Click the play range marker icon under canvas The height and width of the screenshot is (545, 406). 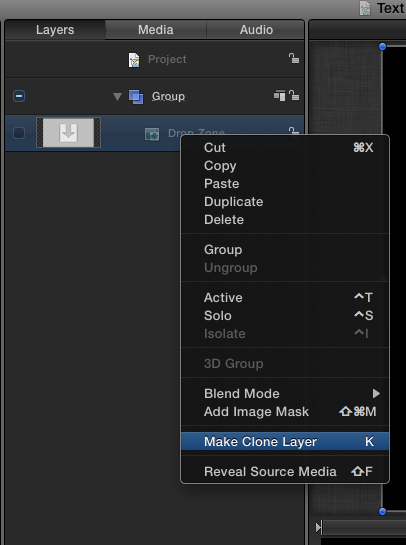point(319,528)
